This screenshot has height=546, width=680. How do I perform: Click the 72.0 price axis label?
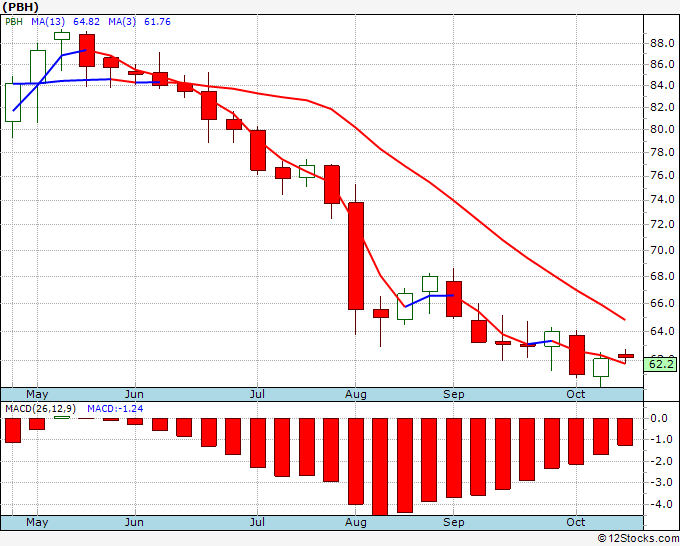662,224
